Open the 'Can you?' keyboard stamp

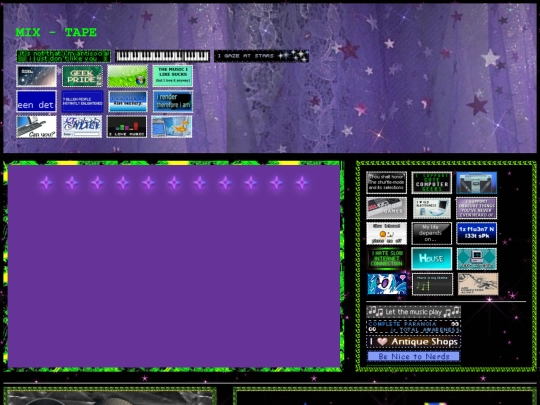(37, 127)
